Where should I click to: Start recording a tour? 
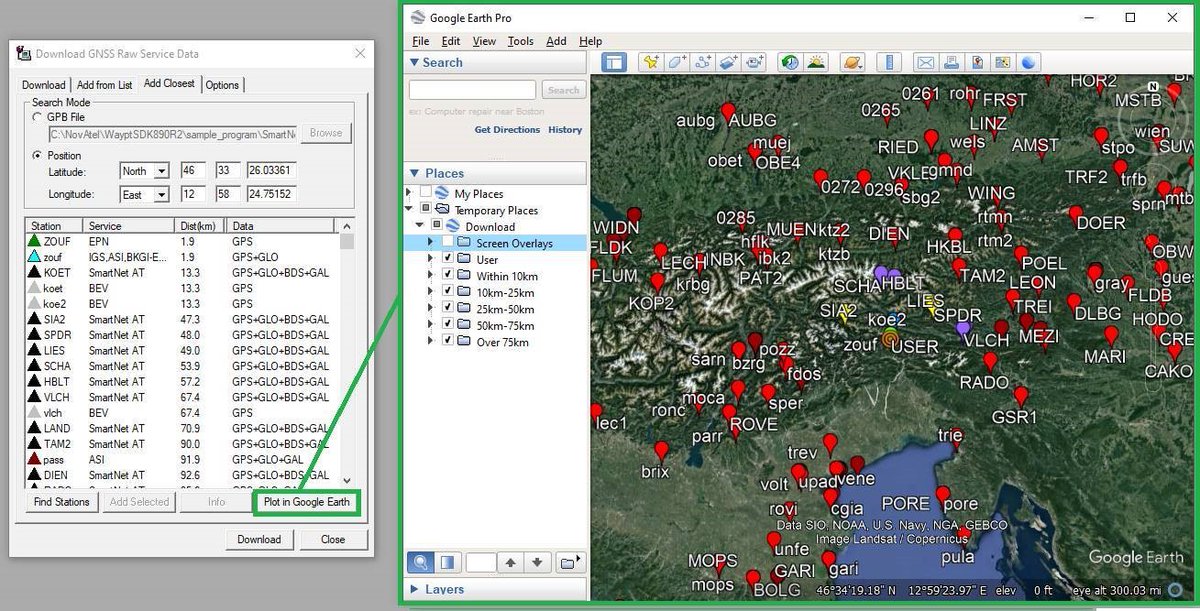754,61
